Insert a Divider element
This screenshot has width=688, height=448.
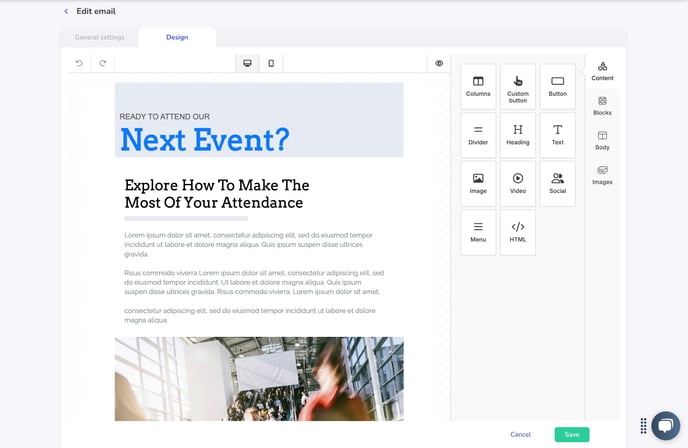tap(478, 134)
